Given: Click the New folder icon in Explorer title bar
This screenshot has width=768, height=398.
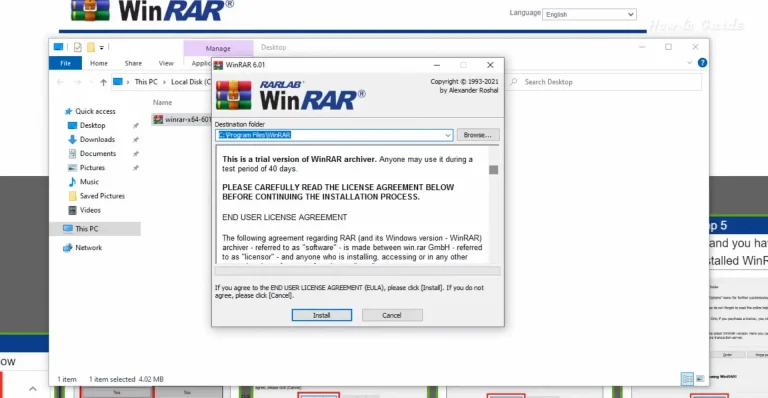Looking at the screenshot, I should coord(91,47).
